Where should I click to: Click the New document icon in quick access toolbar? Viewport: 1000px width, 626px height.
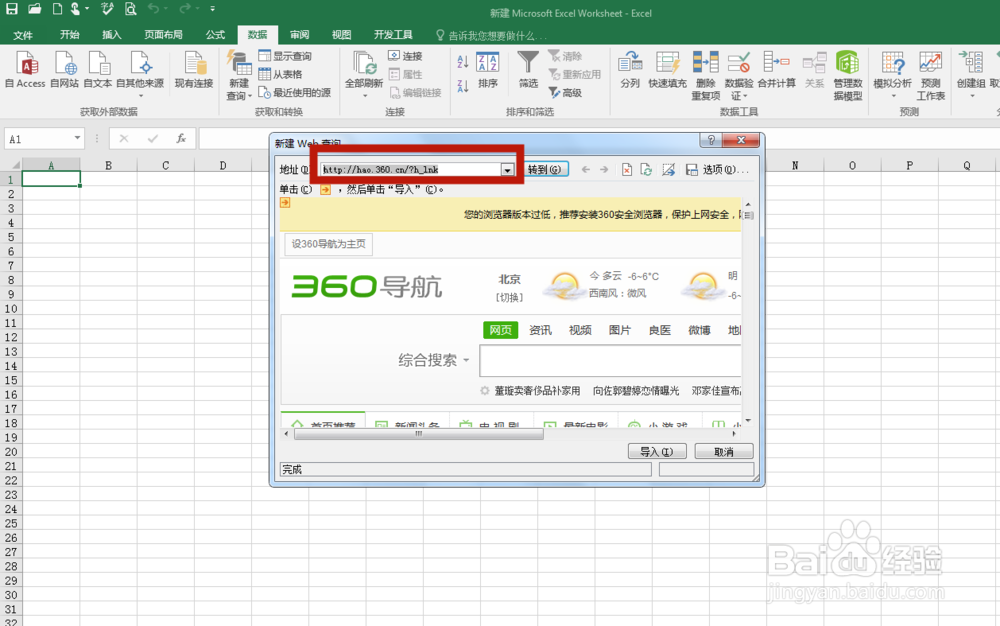click(x=57, y=9)
